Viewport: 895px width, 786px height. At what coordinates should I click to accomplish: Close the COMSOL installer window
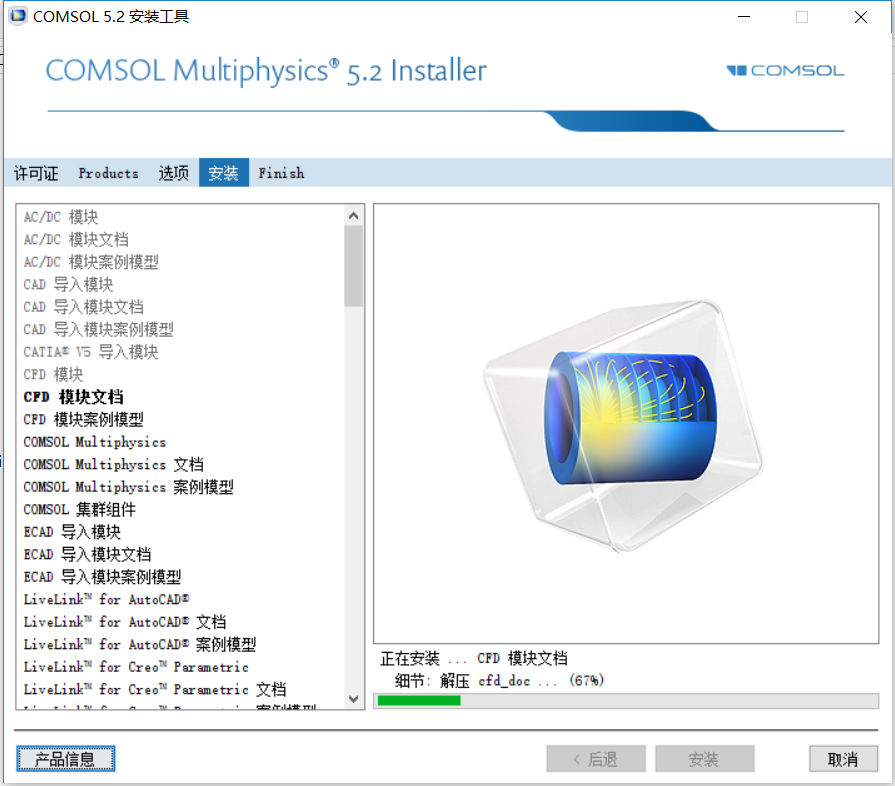[861, 17]
